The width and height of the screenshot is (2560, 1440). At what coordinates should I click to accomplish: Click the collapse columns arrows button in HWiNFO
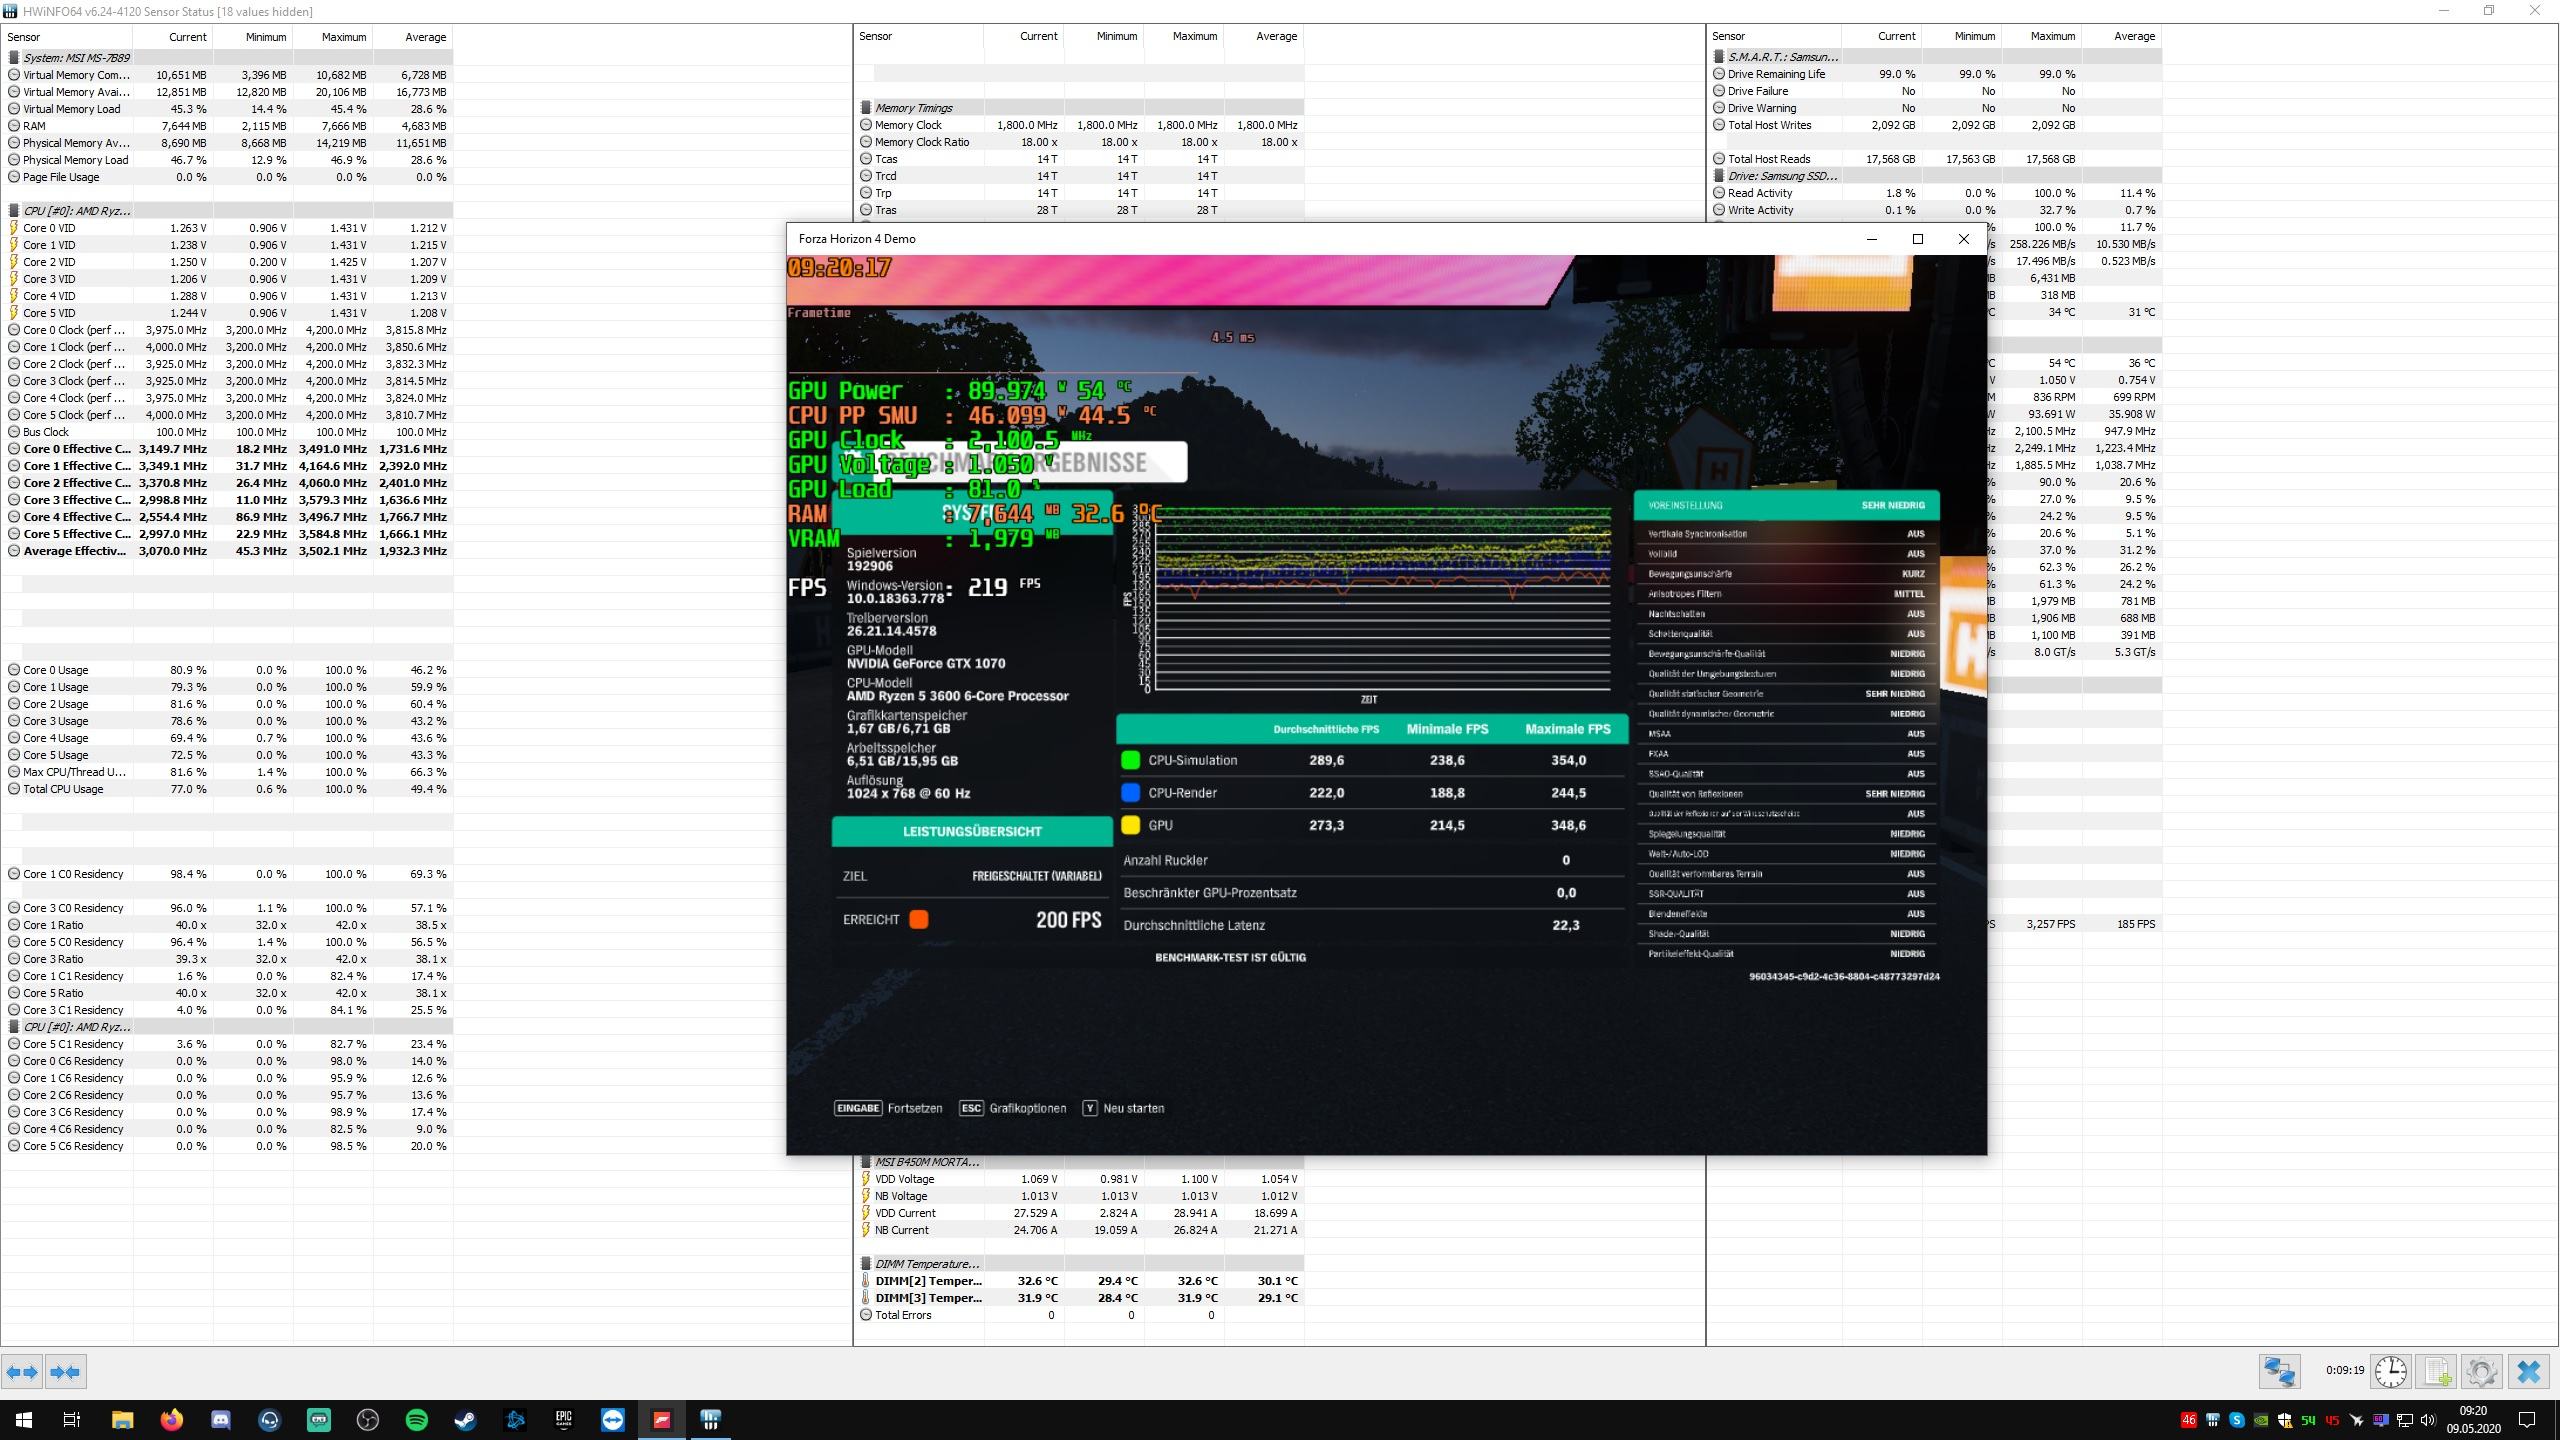pos(66,1372)
